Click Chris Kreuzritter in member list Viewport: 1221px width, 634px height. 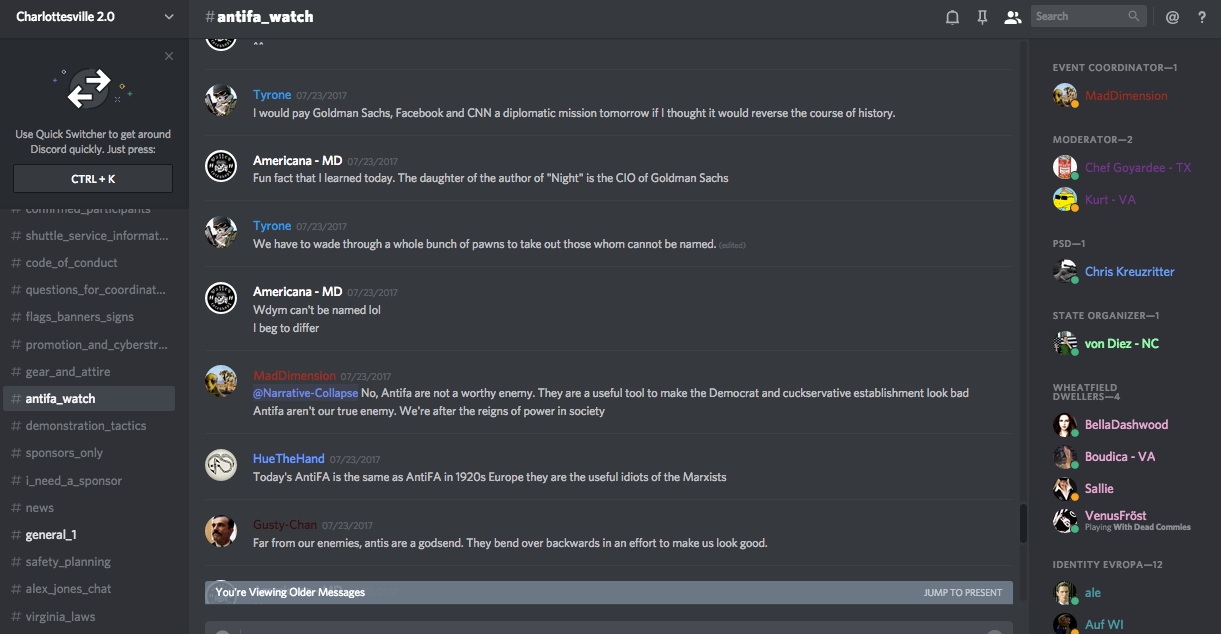coord(1129,272)
